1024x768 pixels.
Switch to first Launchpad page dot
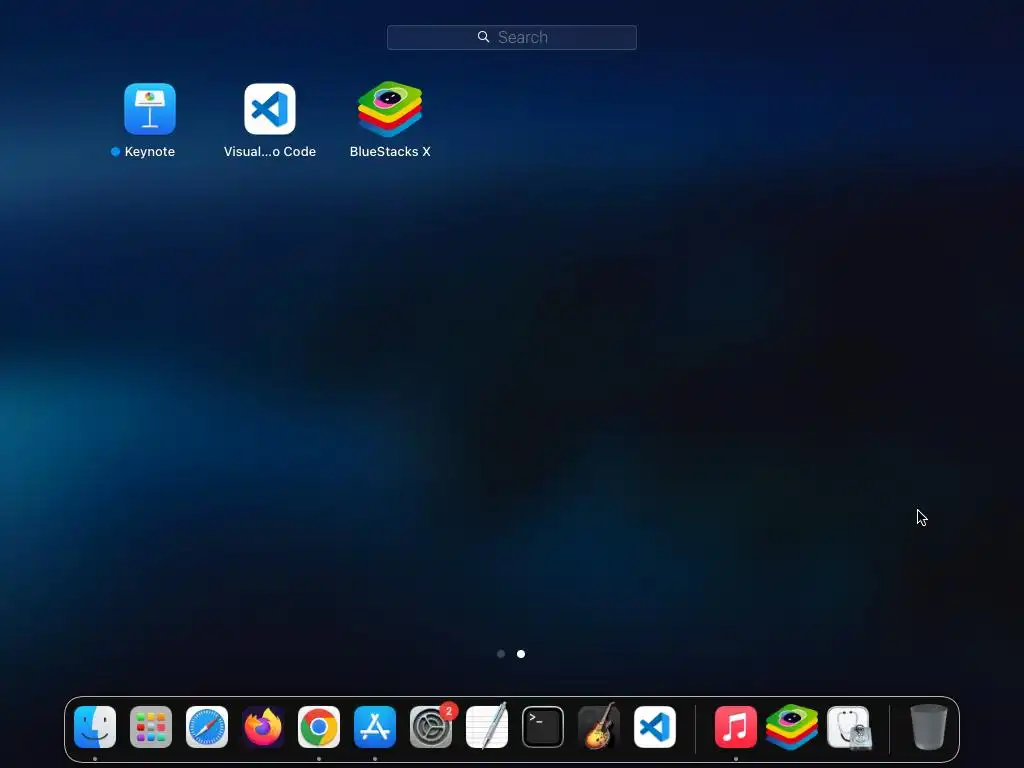(x=501, y=654)
